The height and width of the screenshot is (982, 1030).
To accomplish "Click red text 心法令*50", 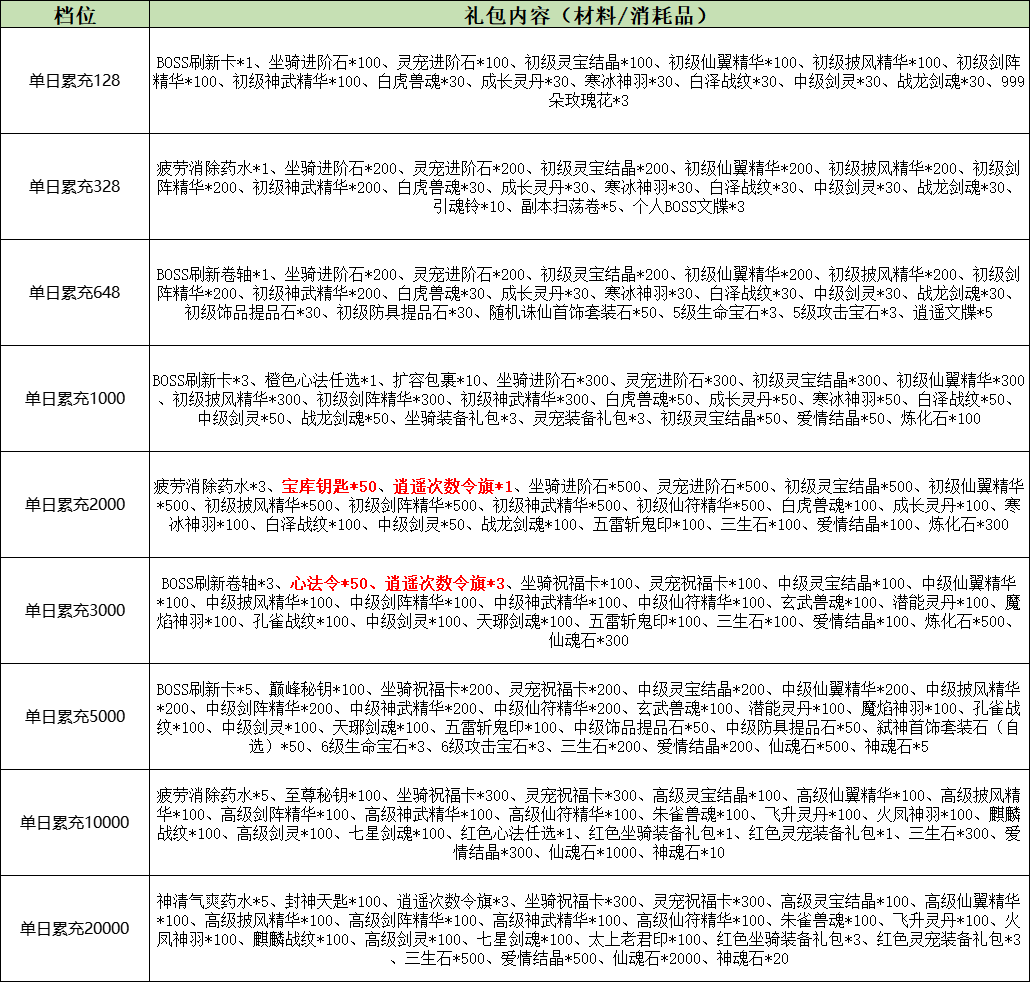I will point(328,583).
